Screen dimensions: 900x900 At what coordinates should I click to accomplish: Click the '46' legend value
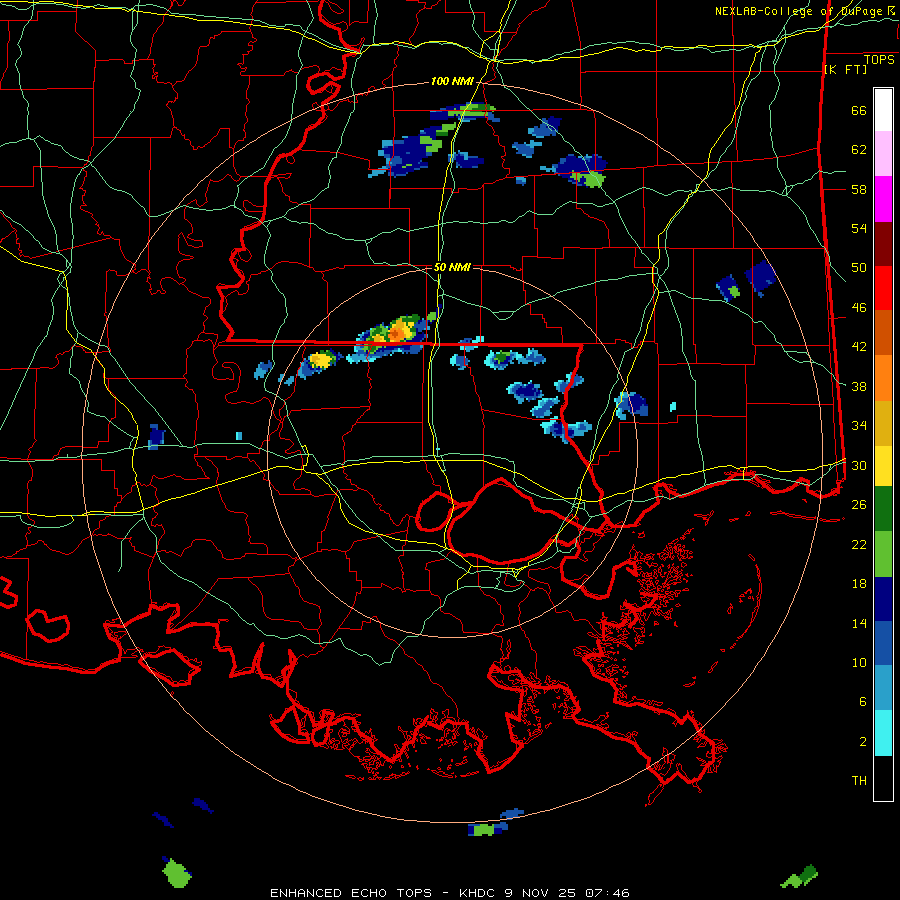point(859,308)
